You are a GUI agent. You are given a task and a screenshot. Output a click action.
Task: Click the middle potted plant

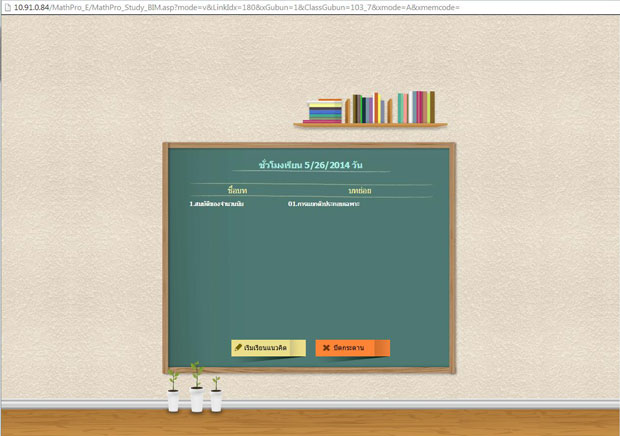pos(196,388)
